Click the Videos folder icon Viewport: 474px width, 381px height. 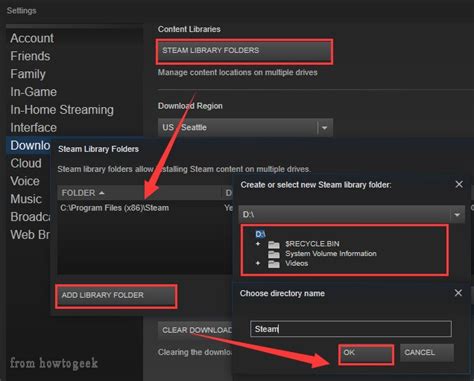point(274,264)
